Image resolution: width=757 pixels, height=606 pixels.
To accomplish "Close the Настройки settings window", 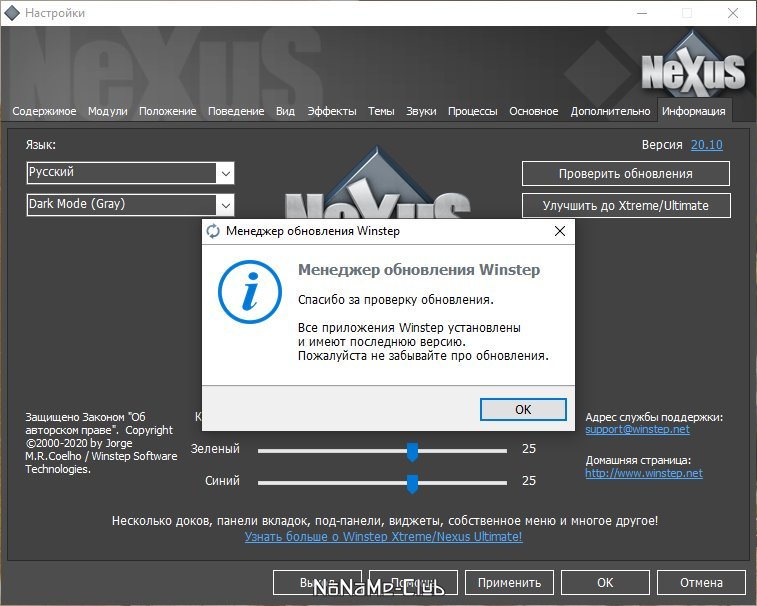I will coord(733,13).
